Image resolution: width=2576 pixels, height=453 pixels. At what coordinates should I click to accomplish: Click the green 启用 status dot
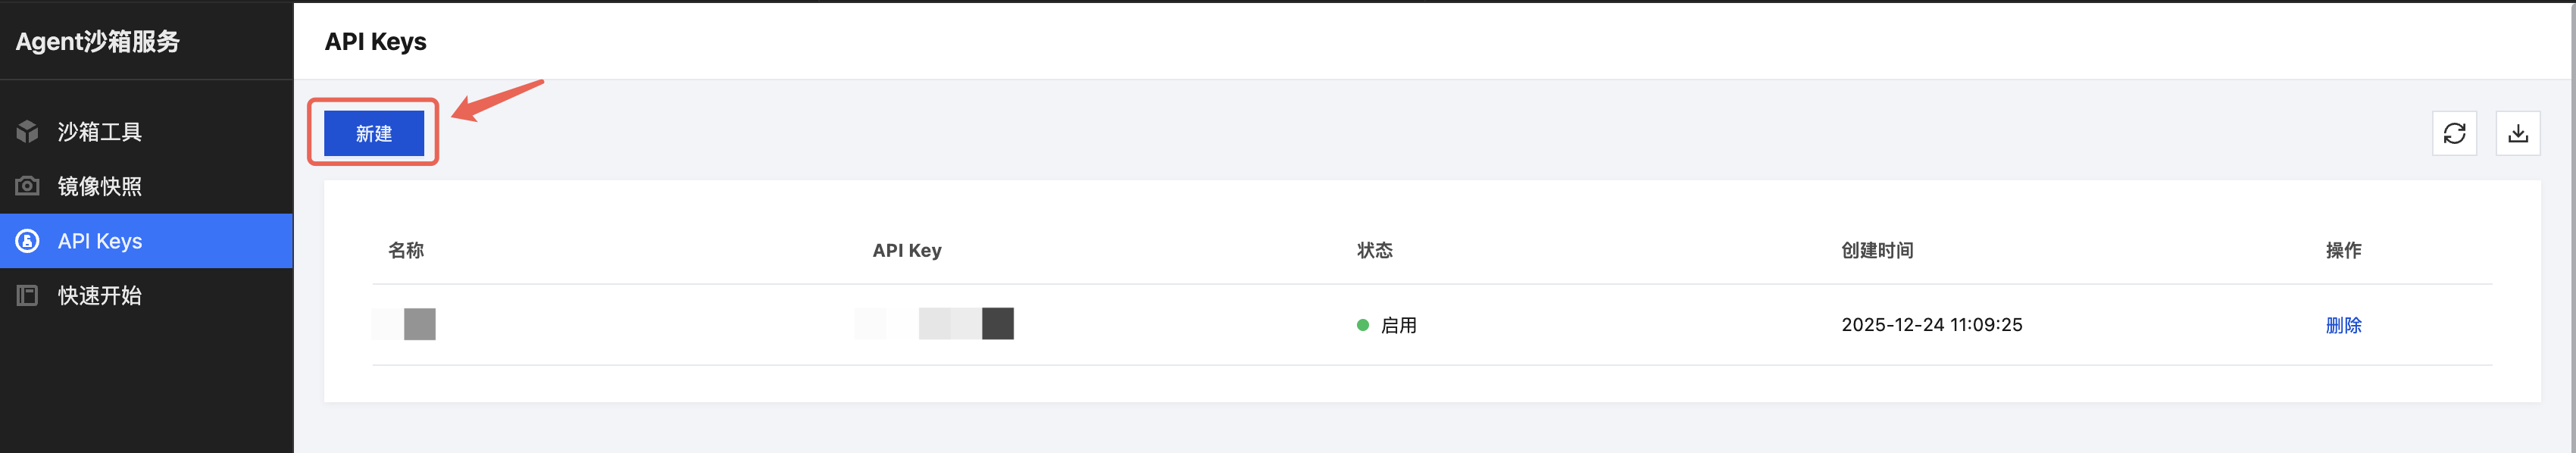point(1362,325)
